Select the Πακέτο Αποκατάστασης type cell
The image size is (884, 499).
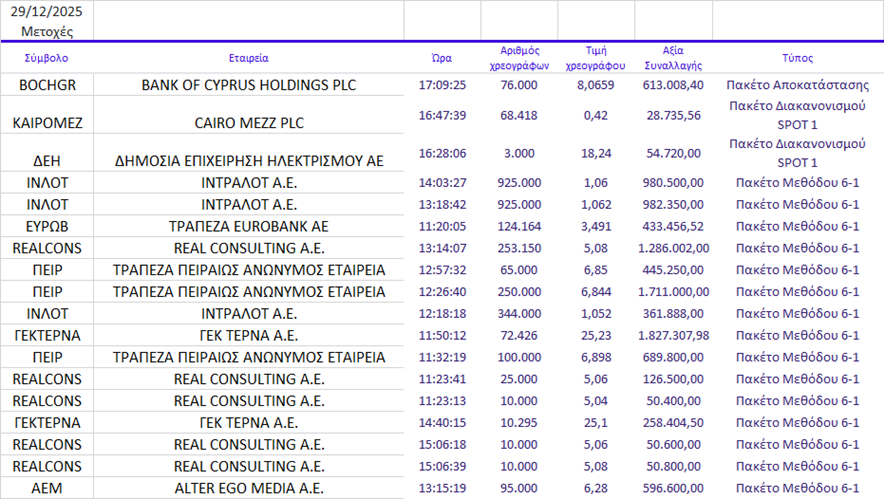point(797,85)
